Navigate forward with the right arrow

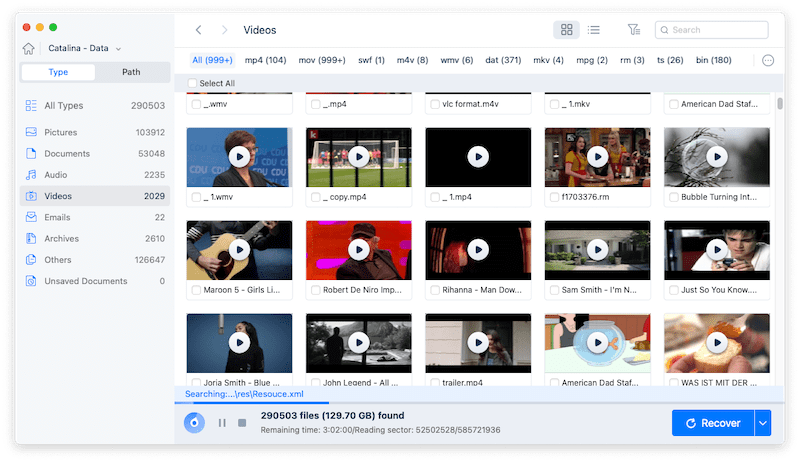(x=224, y=30)
